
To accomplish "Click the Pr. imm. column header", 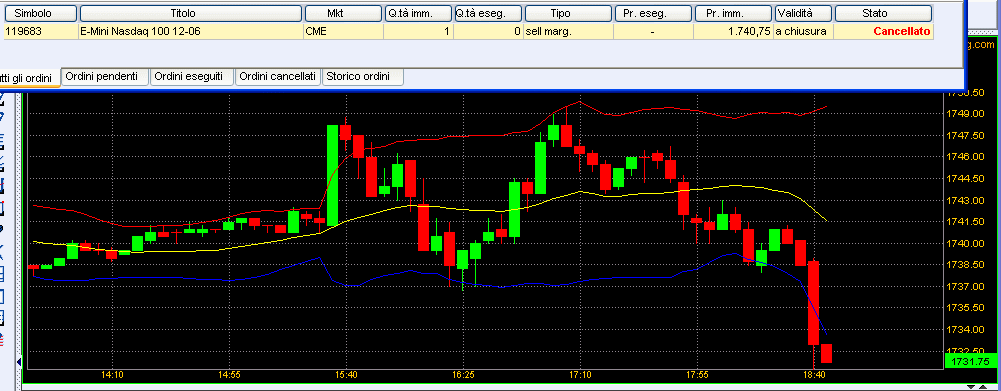I will tap(733, 13).
